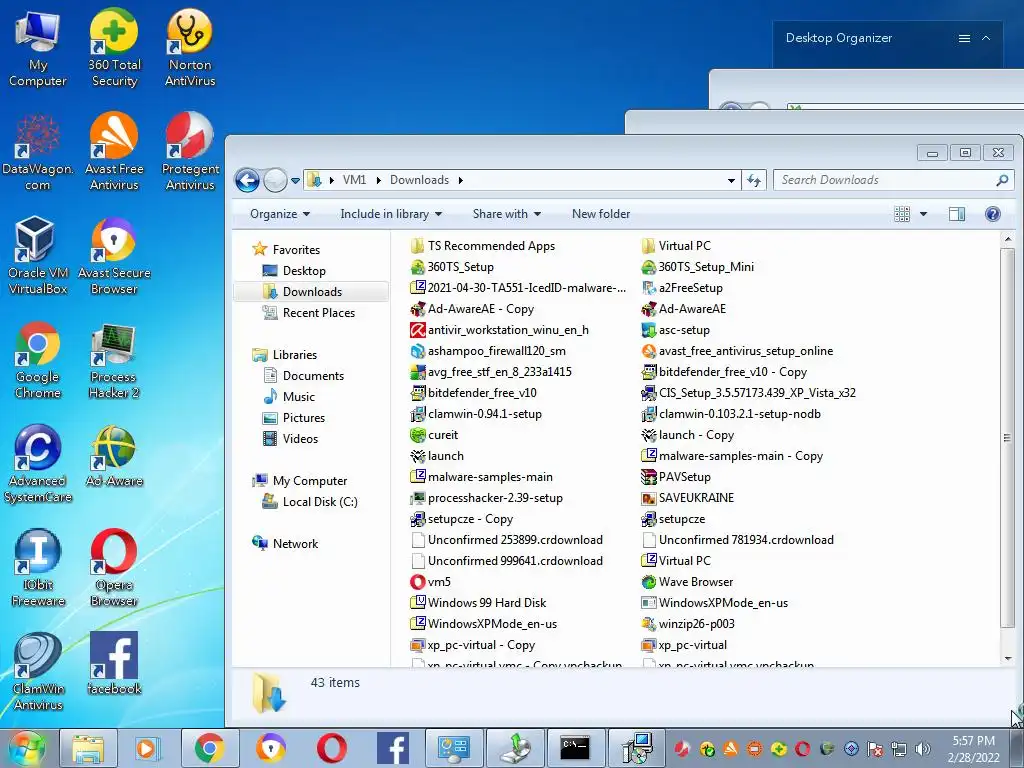Viewport: 1024px width, 768px height.
Task: Open the change view options arrow
Action: click(x=923, y=214)
